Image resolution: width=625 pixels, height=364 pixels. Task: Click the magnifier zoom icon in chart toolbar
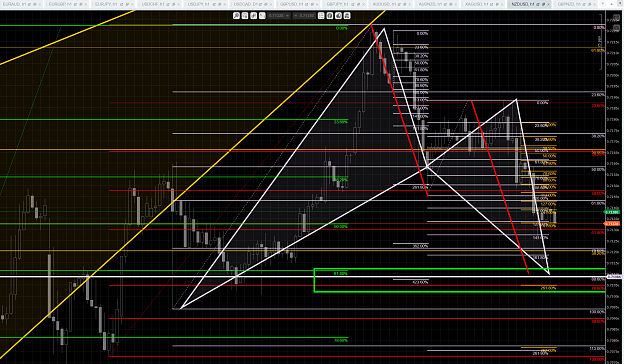pyautogui.click(x=236, y=16)
